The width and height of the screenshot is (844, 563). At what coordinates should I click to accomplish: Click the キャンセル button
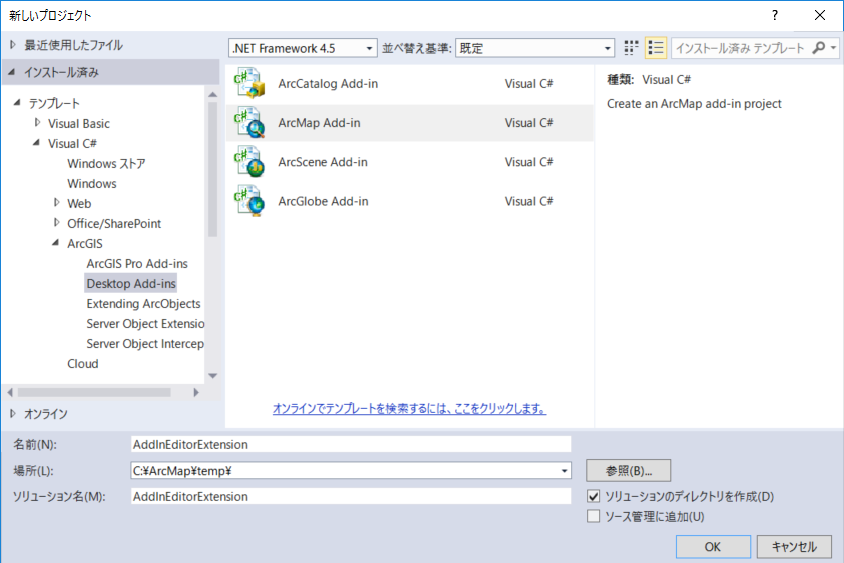pyautogui.click(x=794, y=547)
